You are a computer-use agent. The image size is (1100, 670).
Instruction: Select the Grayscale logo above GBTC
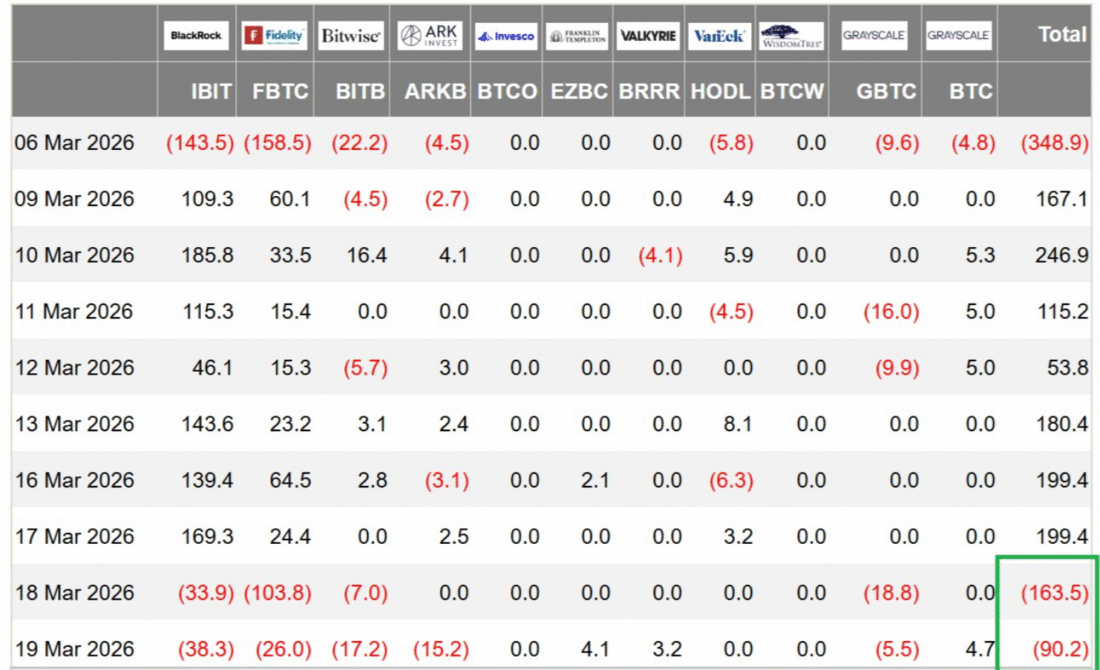(873, 36)
